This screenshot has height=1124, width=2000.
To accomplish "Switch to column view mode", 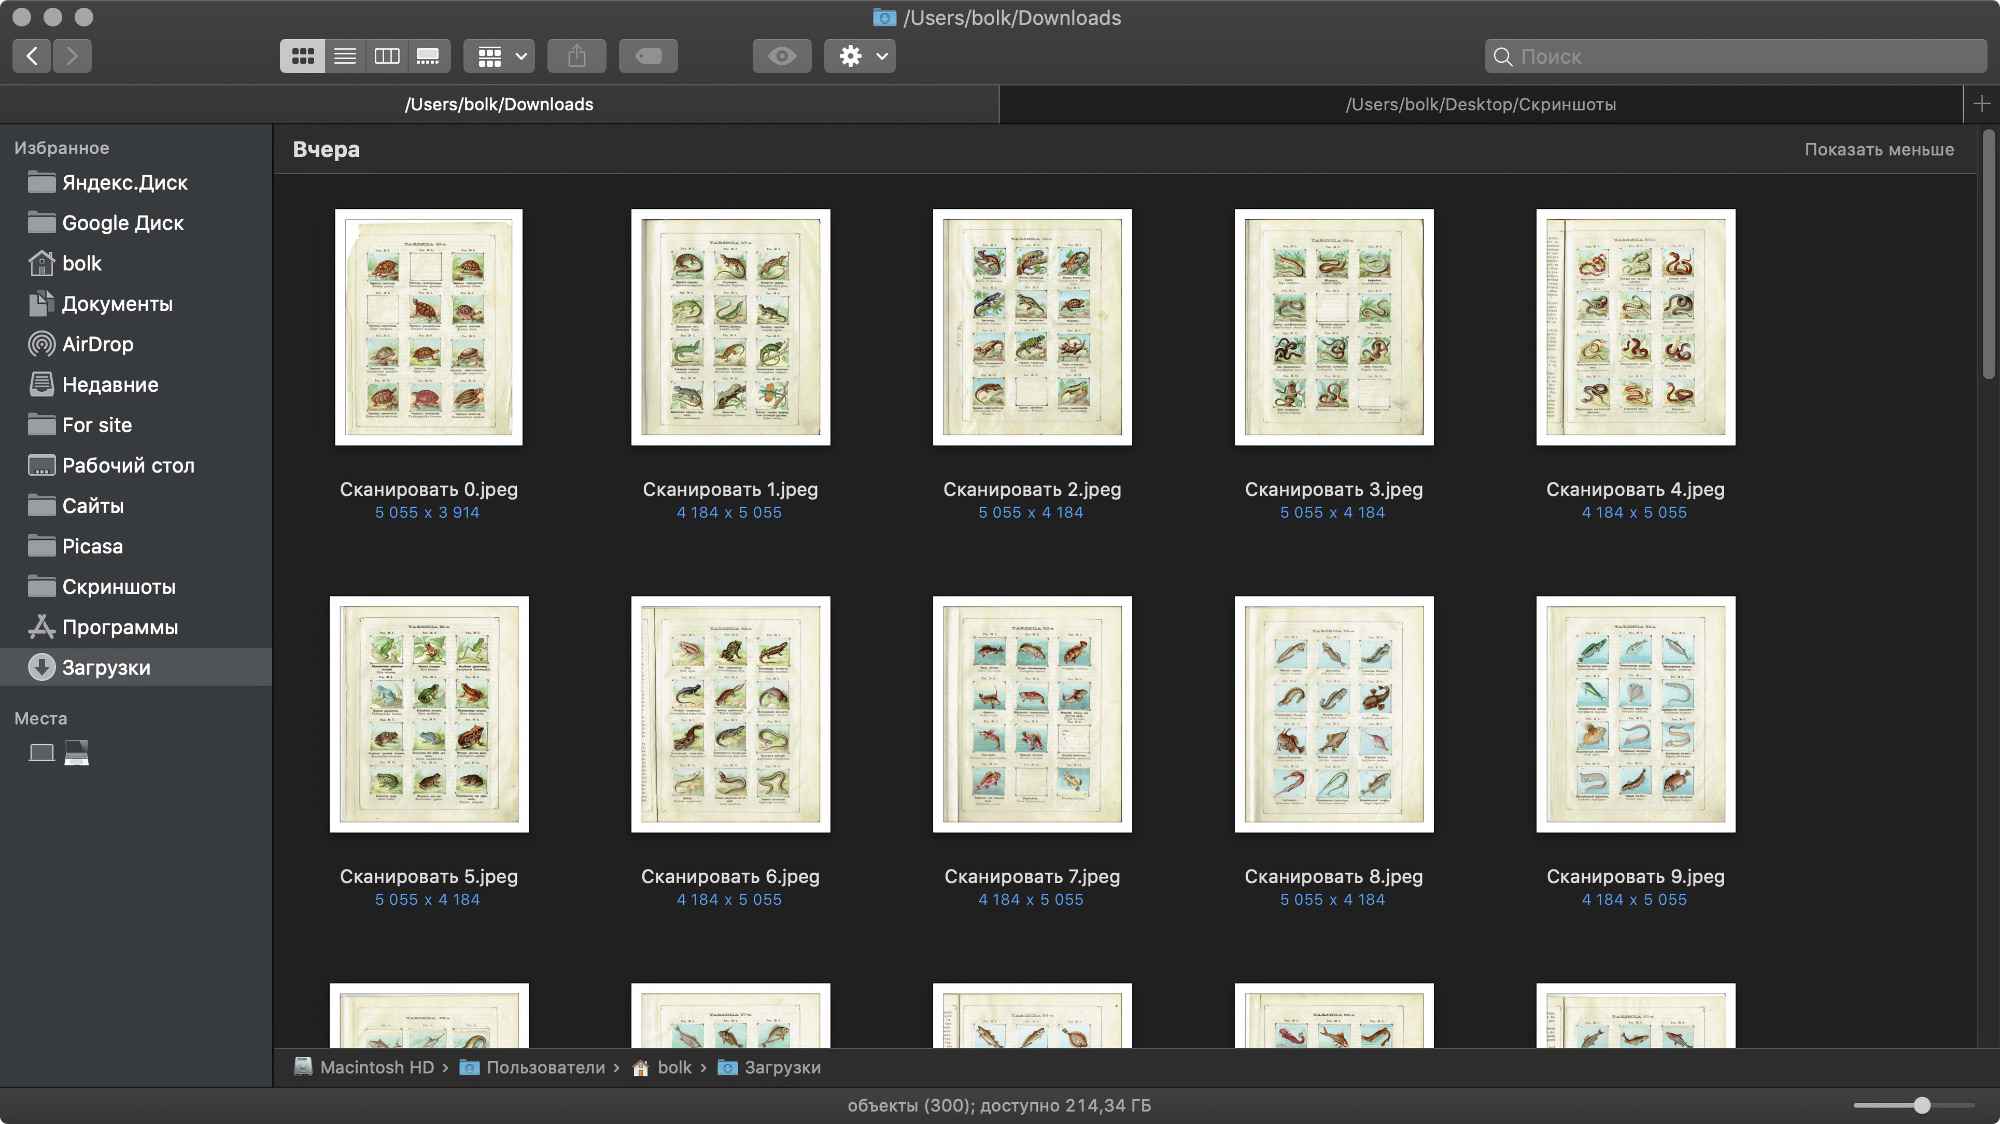I will [387, 56].
